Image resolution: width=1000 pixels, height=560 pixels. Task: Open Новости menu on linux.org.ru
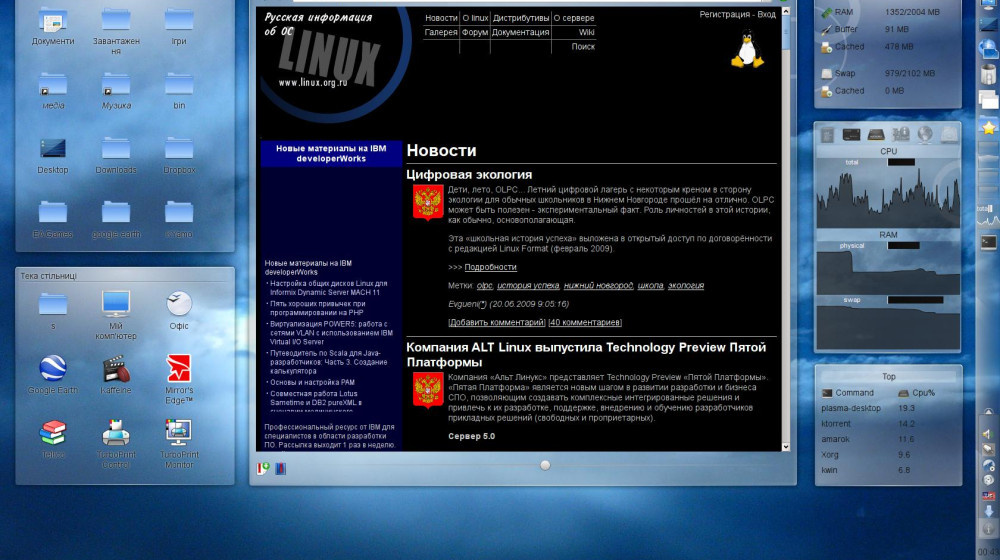tap(441, 18)
